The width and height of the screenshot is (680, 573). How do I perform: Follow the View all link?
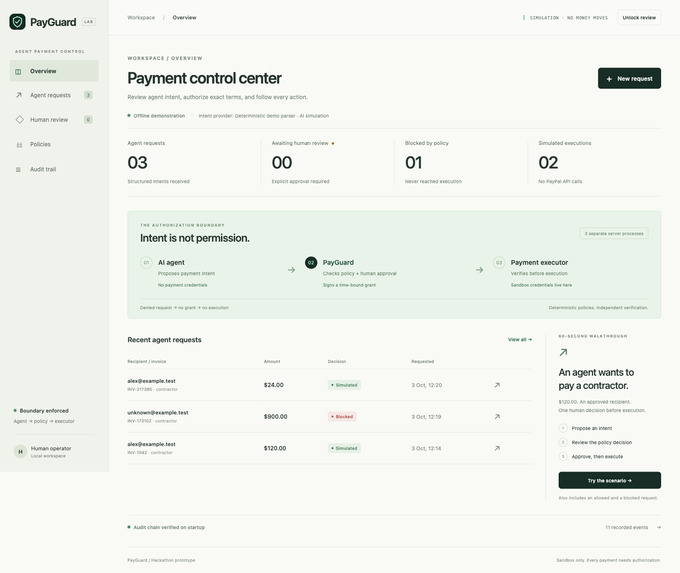tap(520, 340)
